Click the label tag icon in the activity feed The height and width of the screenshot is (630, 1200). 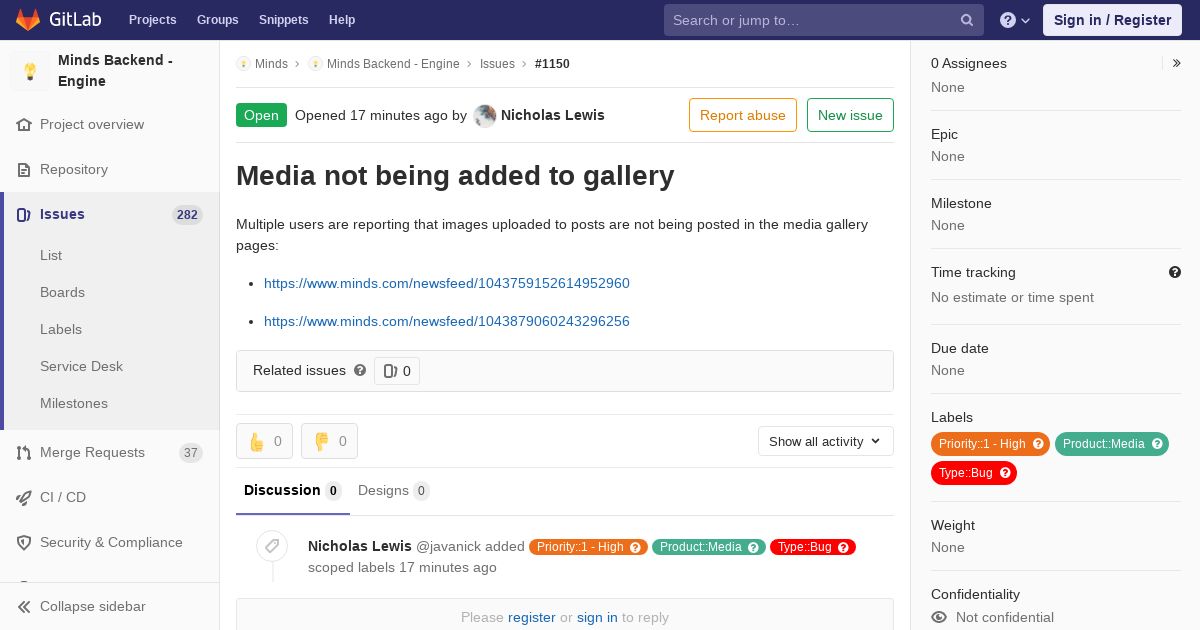click(272, 546)
